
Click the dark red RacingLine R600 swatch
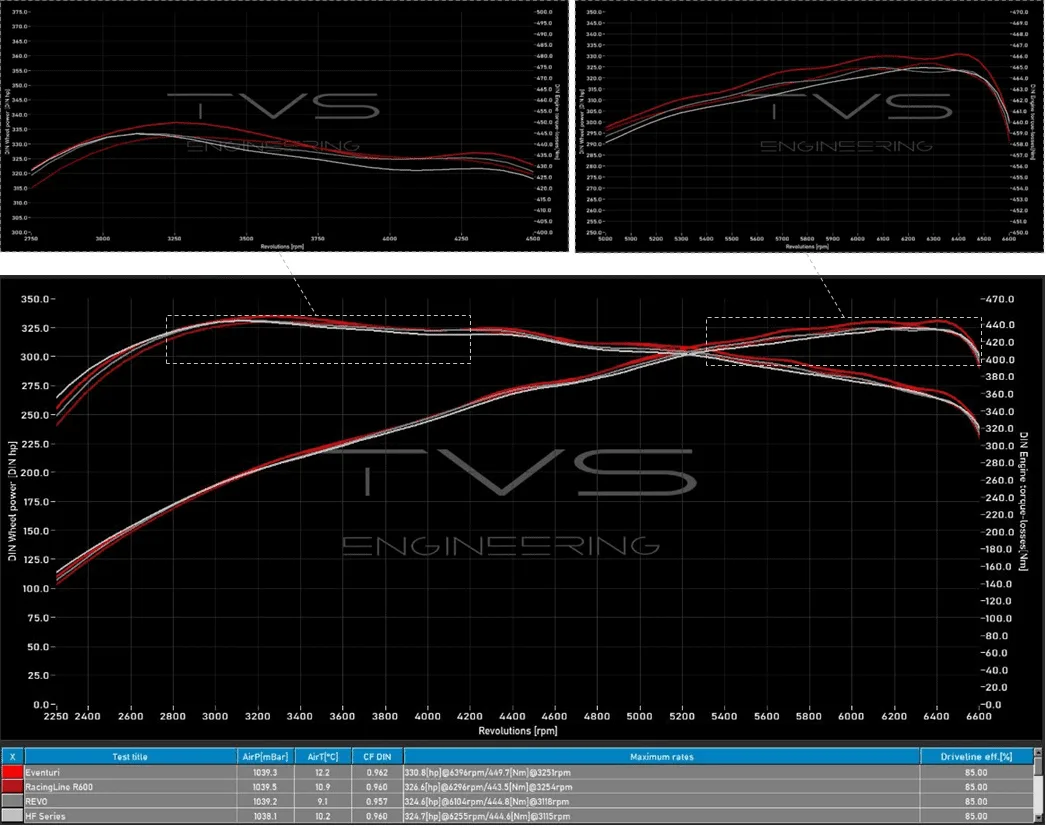13,787
